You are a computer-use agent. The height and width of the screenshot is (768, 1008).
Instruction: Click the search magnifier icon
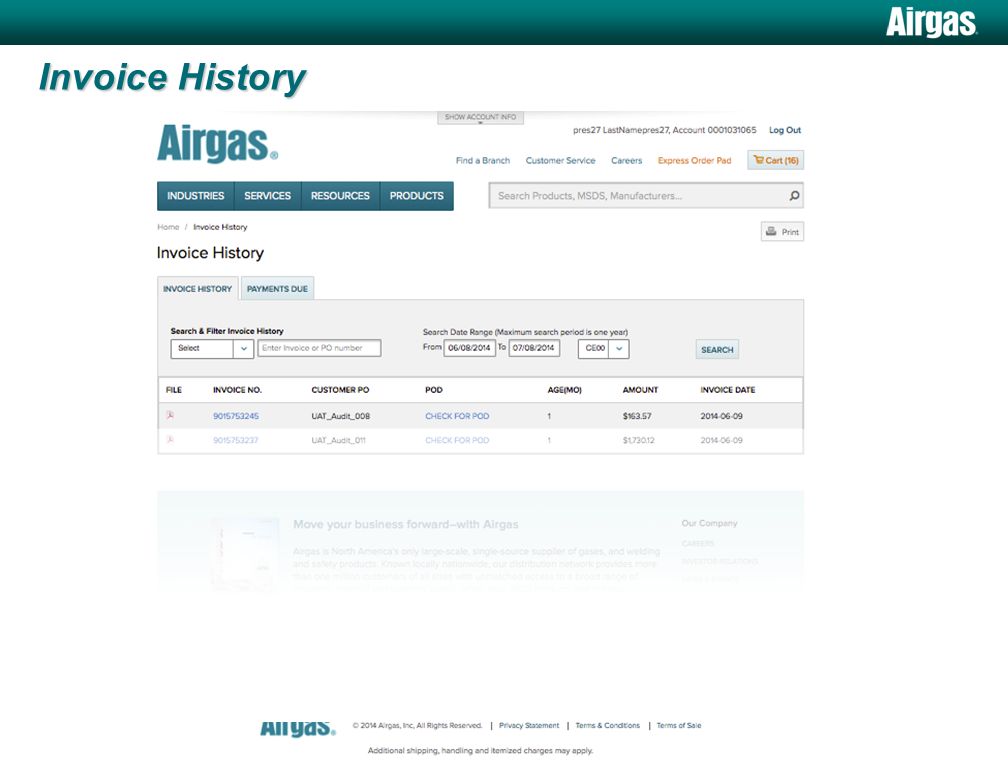[795, 195]
